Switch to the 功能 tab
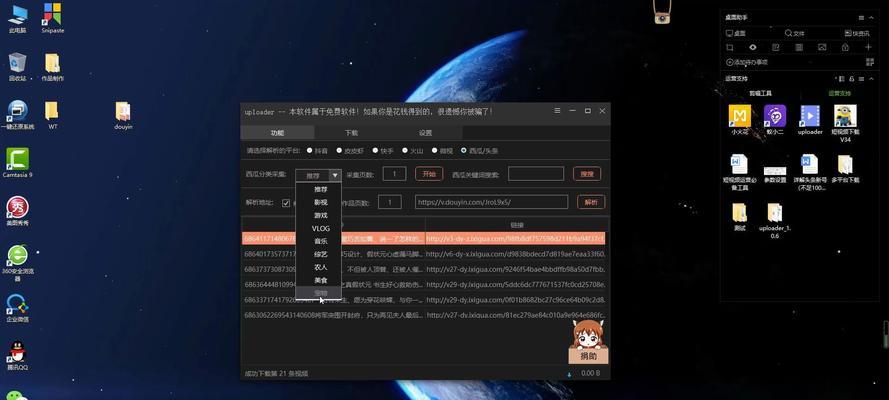 277,133
